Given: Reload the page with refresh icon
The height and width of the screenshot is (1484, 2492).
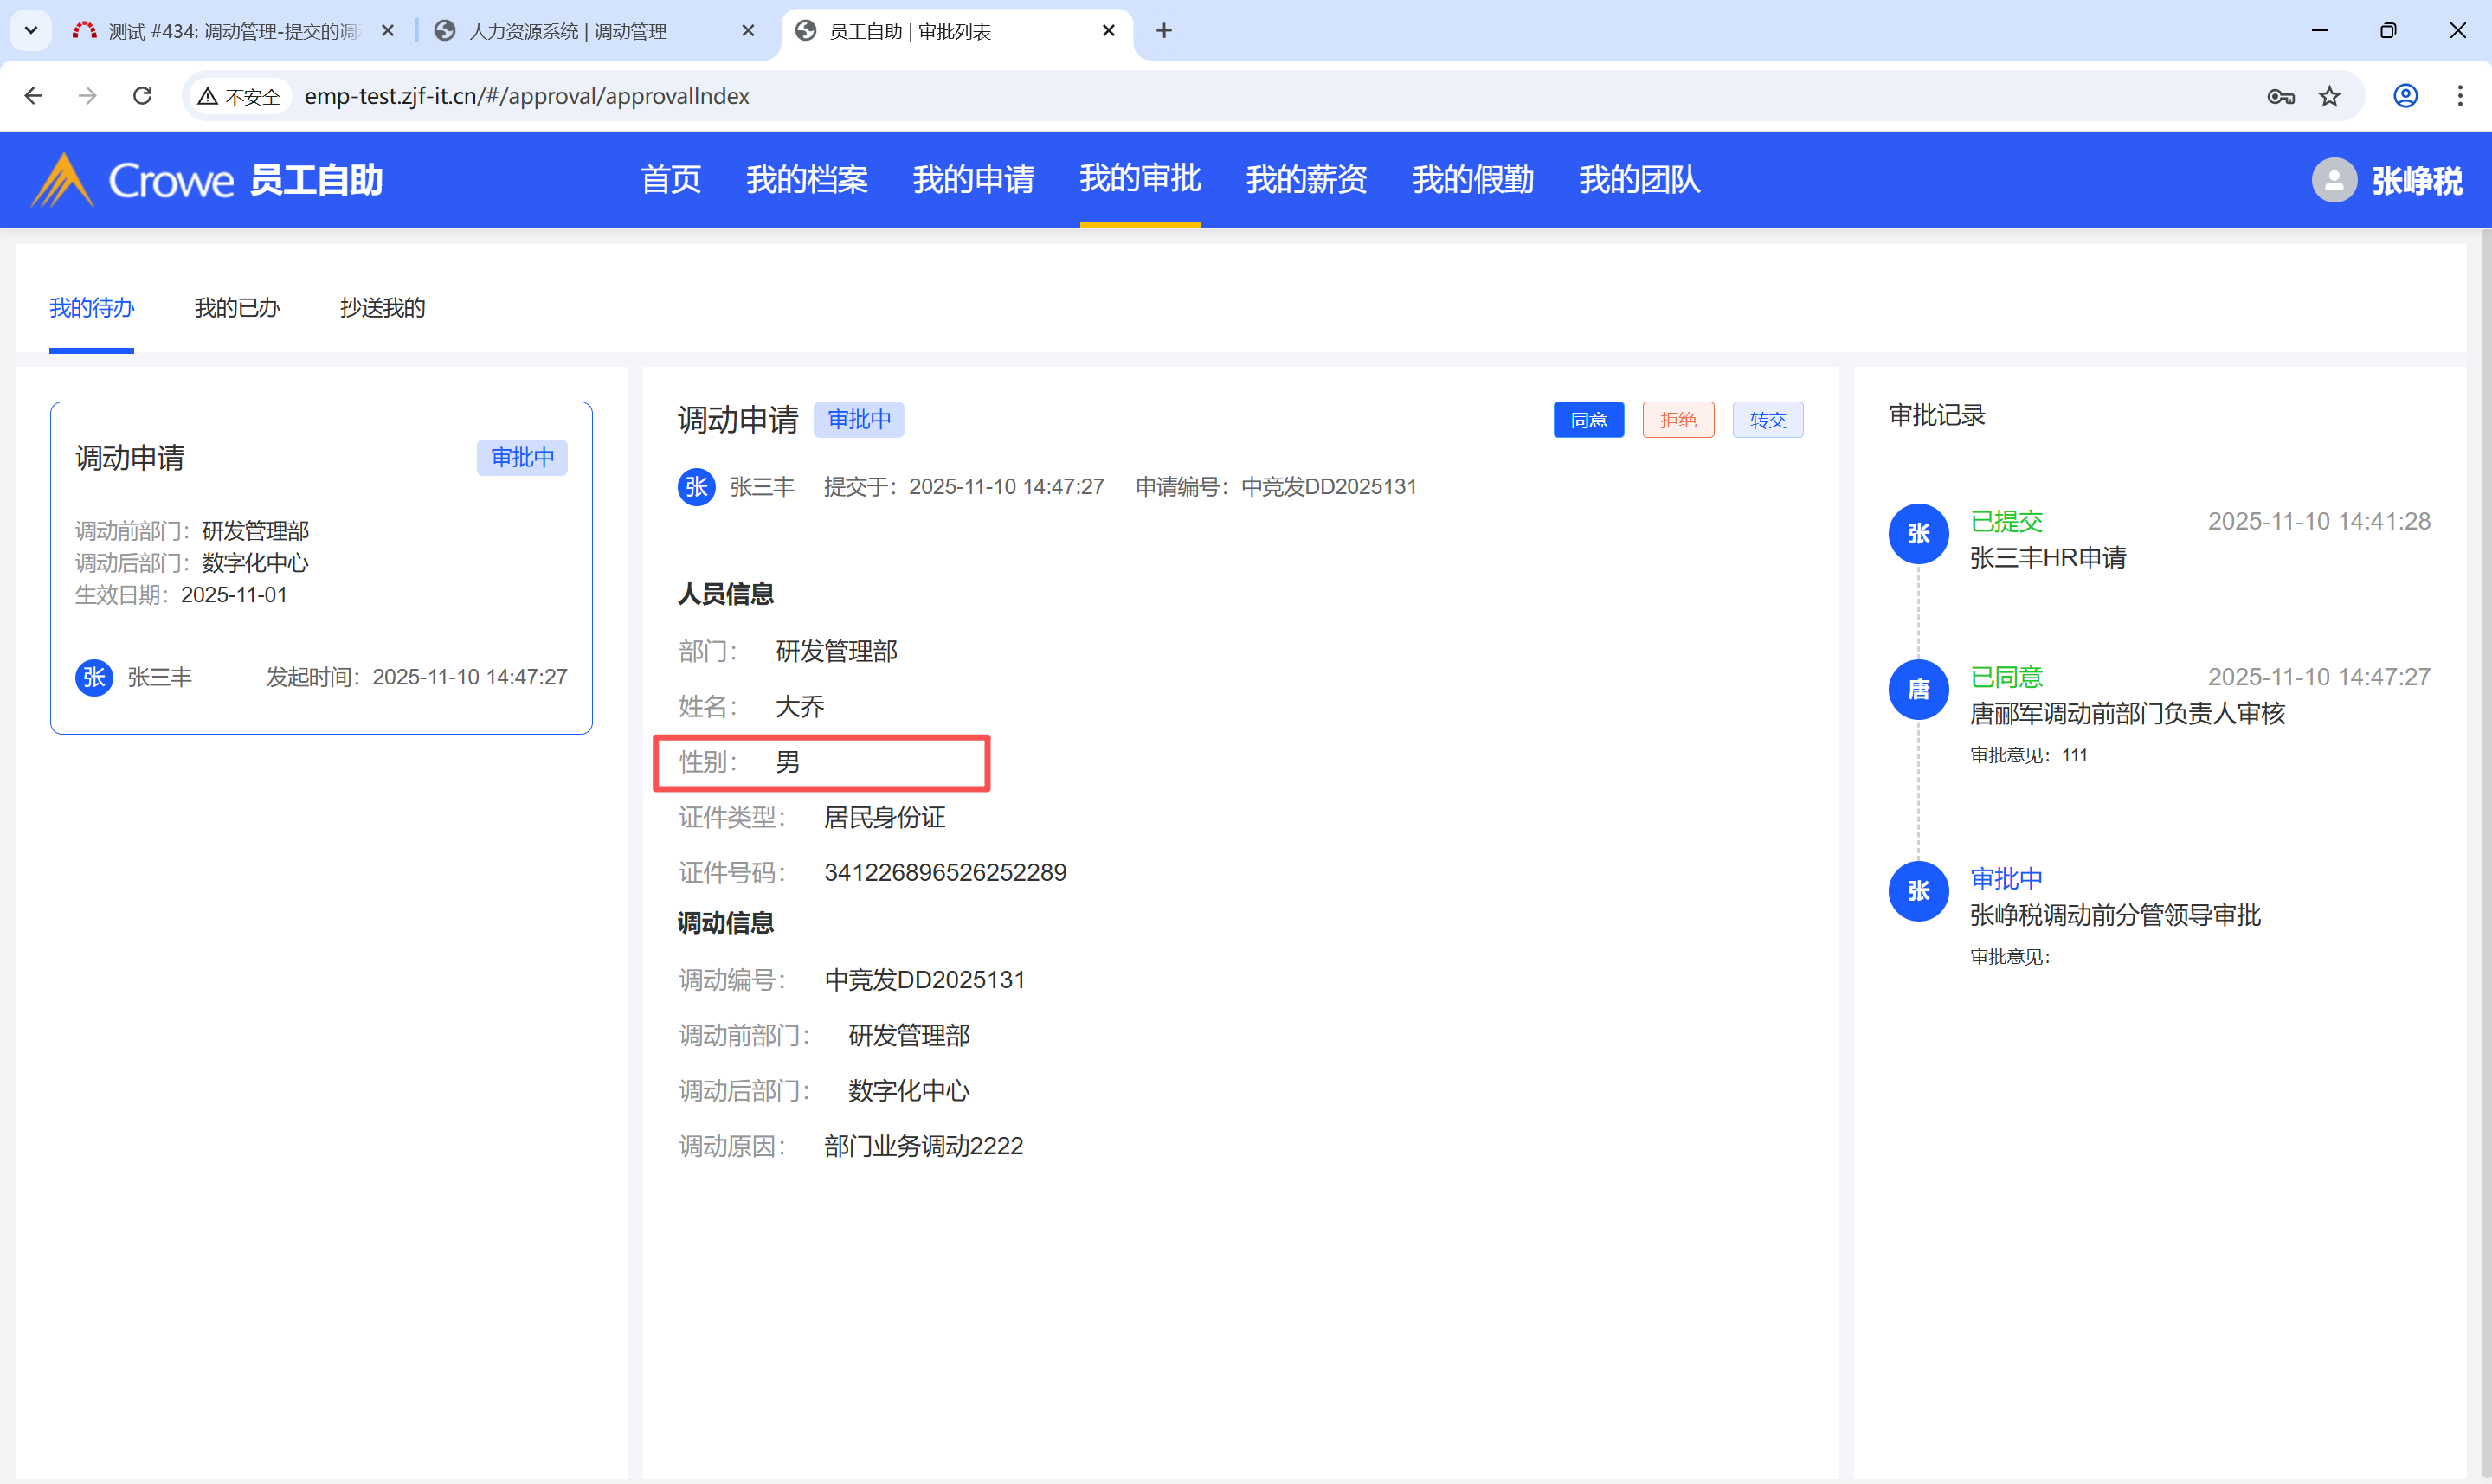Looking at the screenshot, I should pyautogui.click(x=142, y=96).
